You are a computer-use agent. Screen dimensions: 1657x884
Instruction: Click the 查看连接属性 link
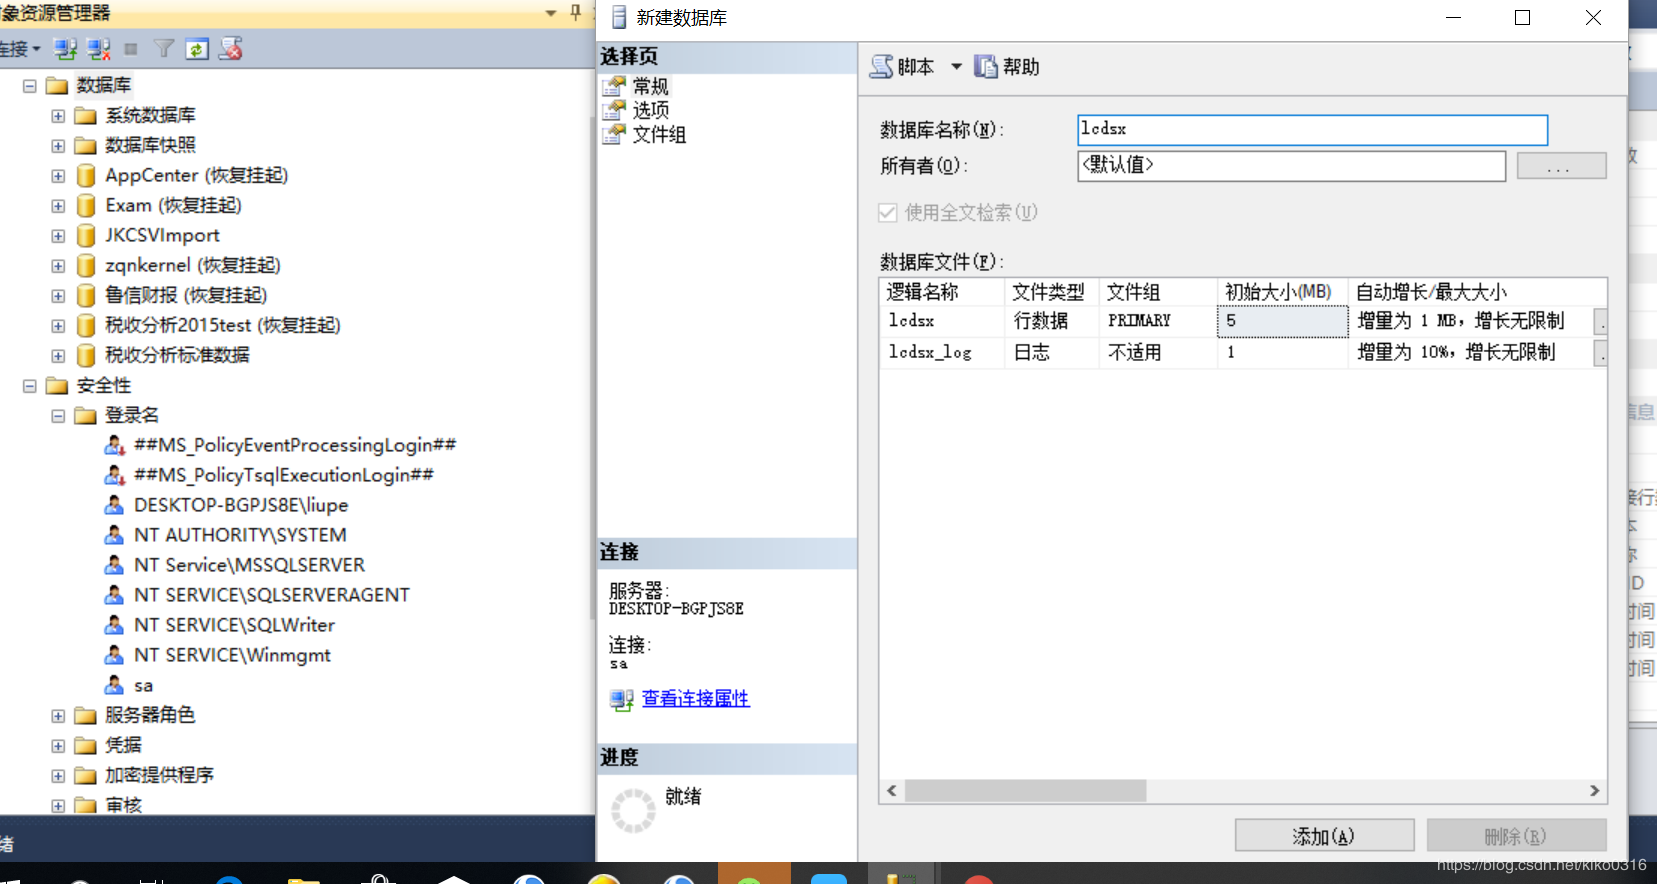click(x=695, y=698)
